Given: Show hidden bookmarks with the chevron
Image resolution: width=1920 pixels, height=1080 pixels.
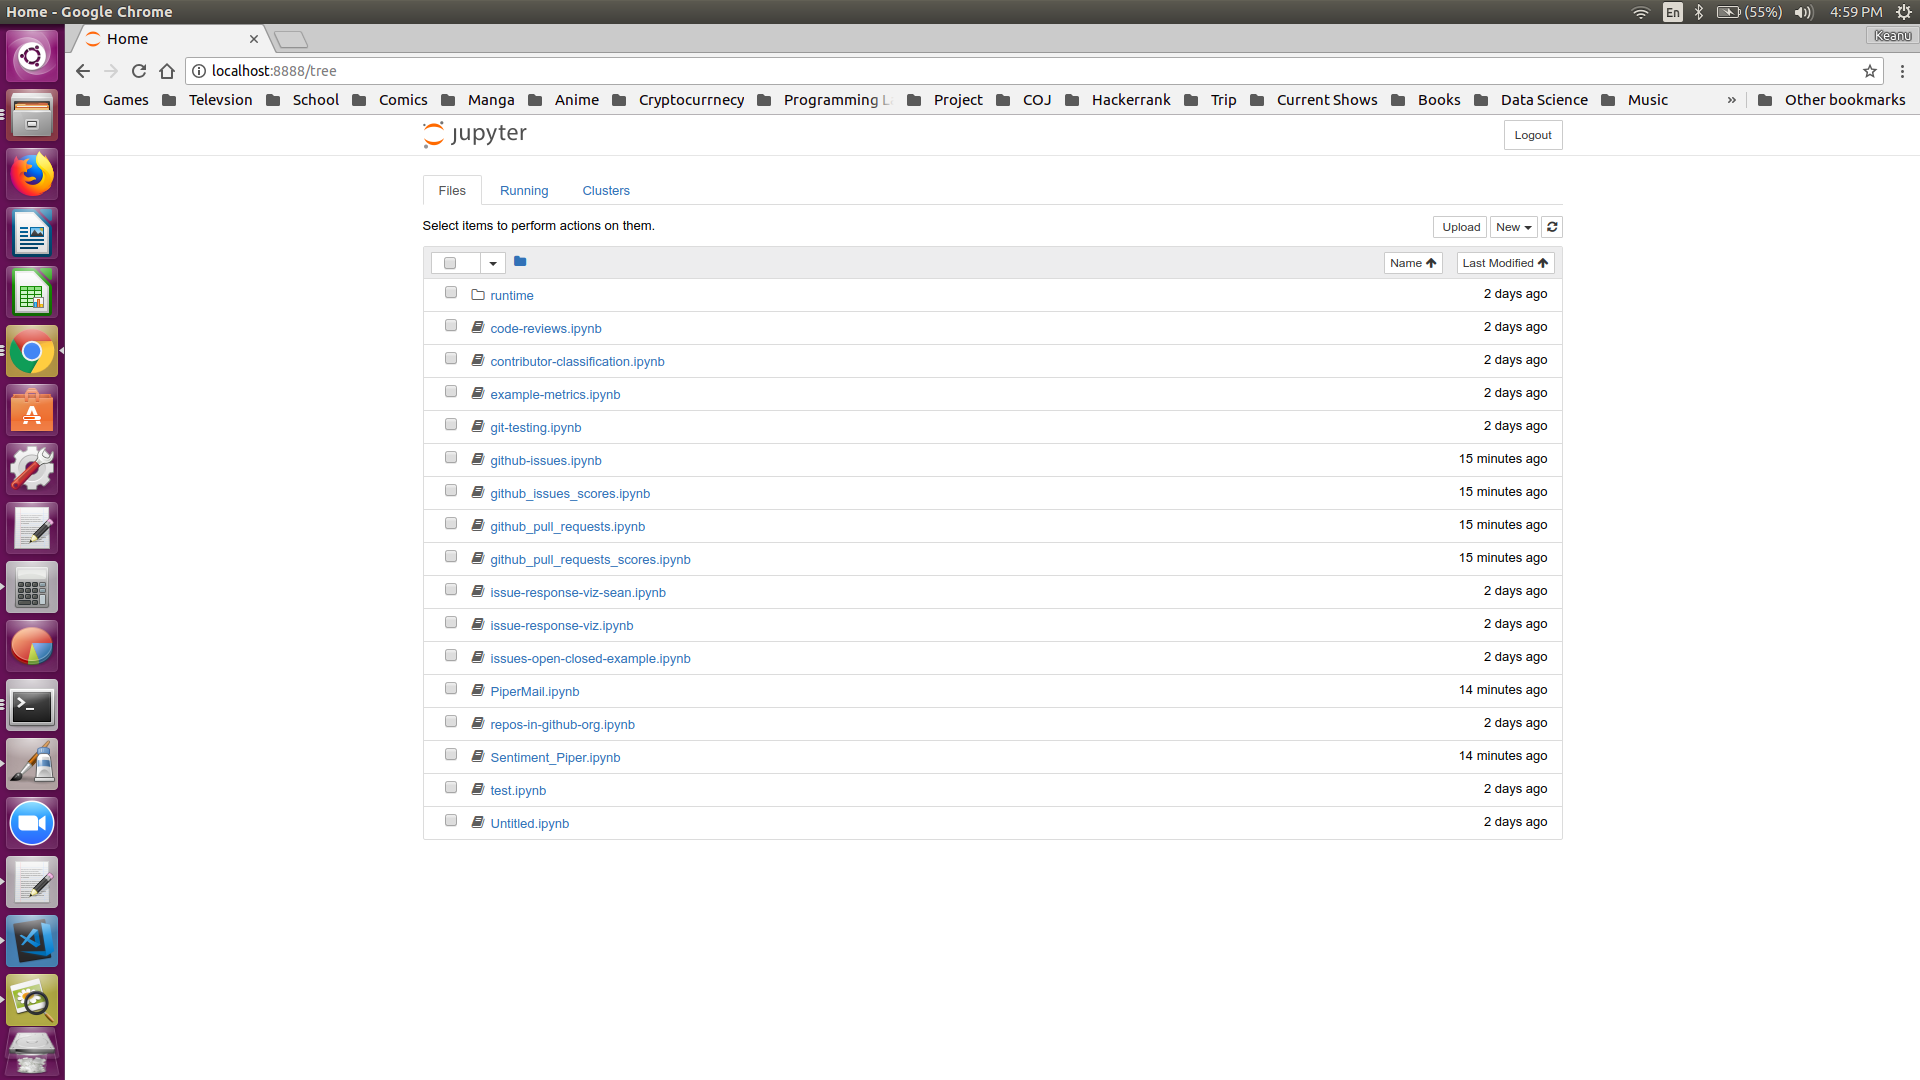Looking at the screenshot, I should [1731, 100].
